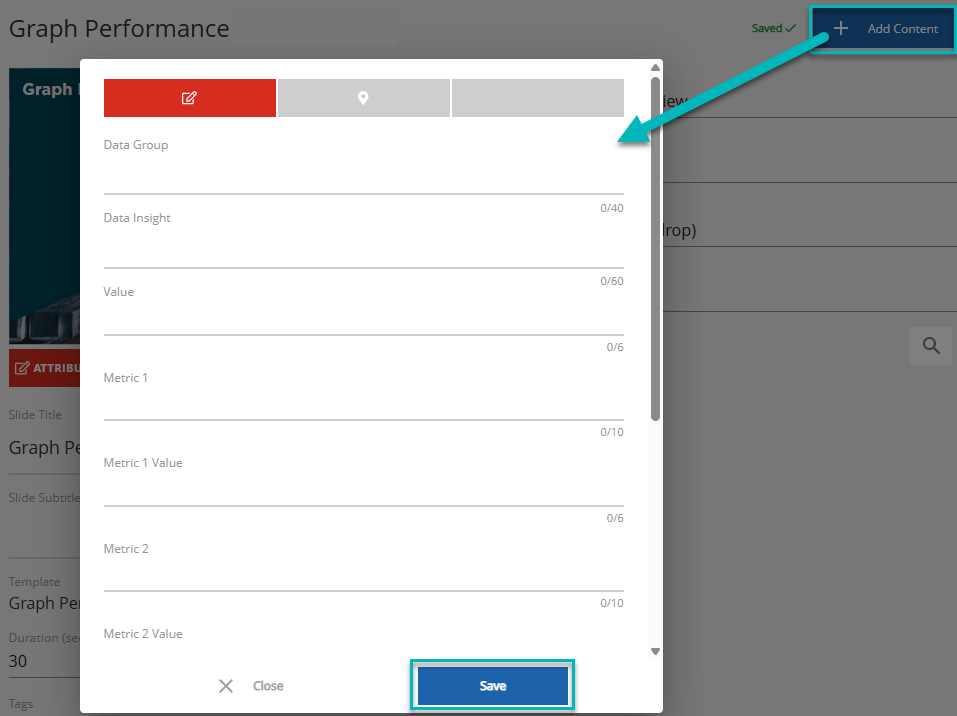
Task: Click the magnifier search icon
Action: pyautogui.click(x=931, y=346)
